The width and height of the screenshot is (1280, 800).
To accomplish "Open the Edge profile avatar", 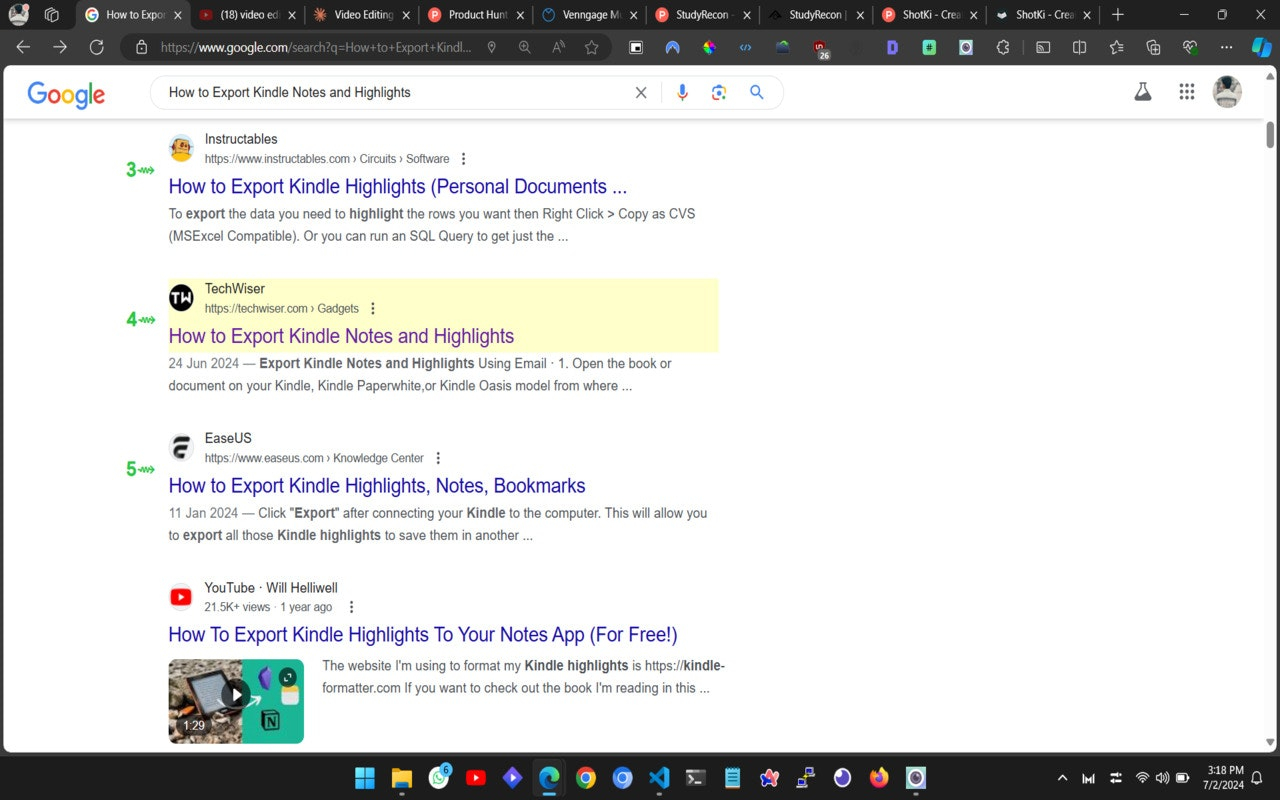I will 18,15.
